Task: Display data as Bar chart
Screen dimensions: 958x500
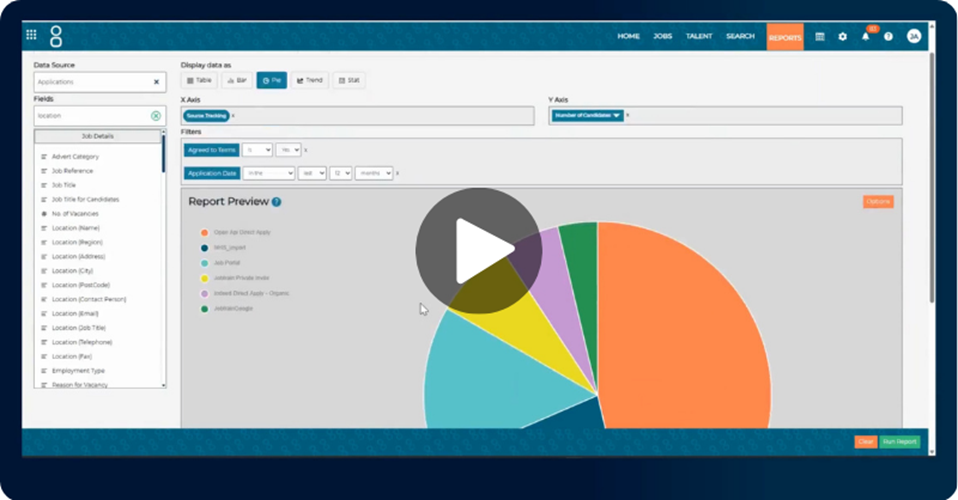Action: coord(237,80)
